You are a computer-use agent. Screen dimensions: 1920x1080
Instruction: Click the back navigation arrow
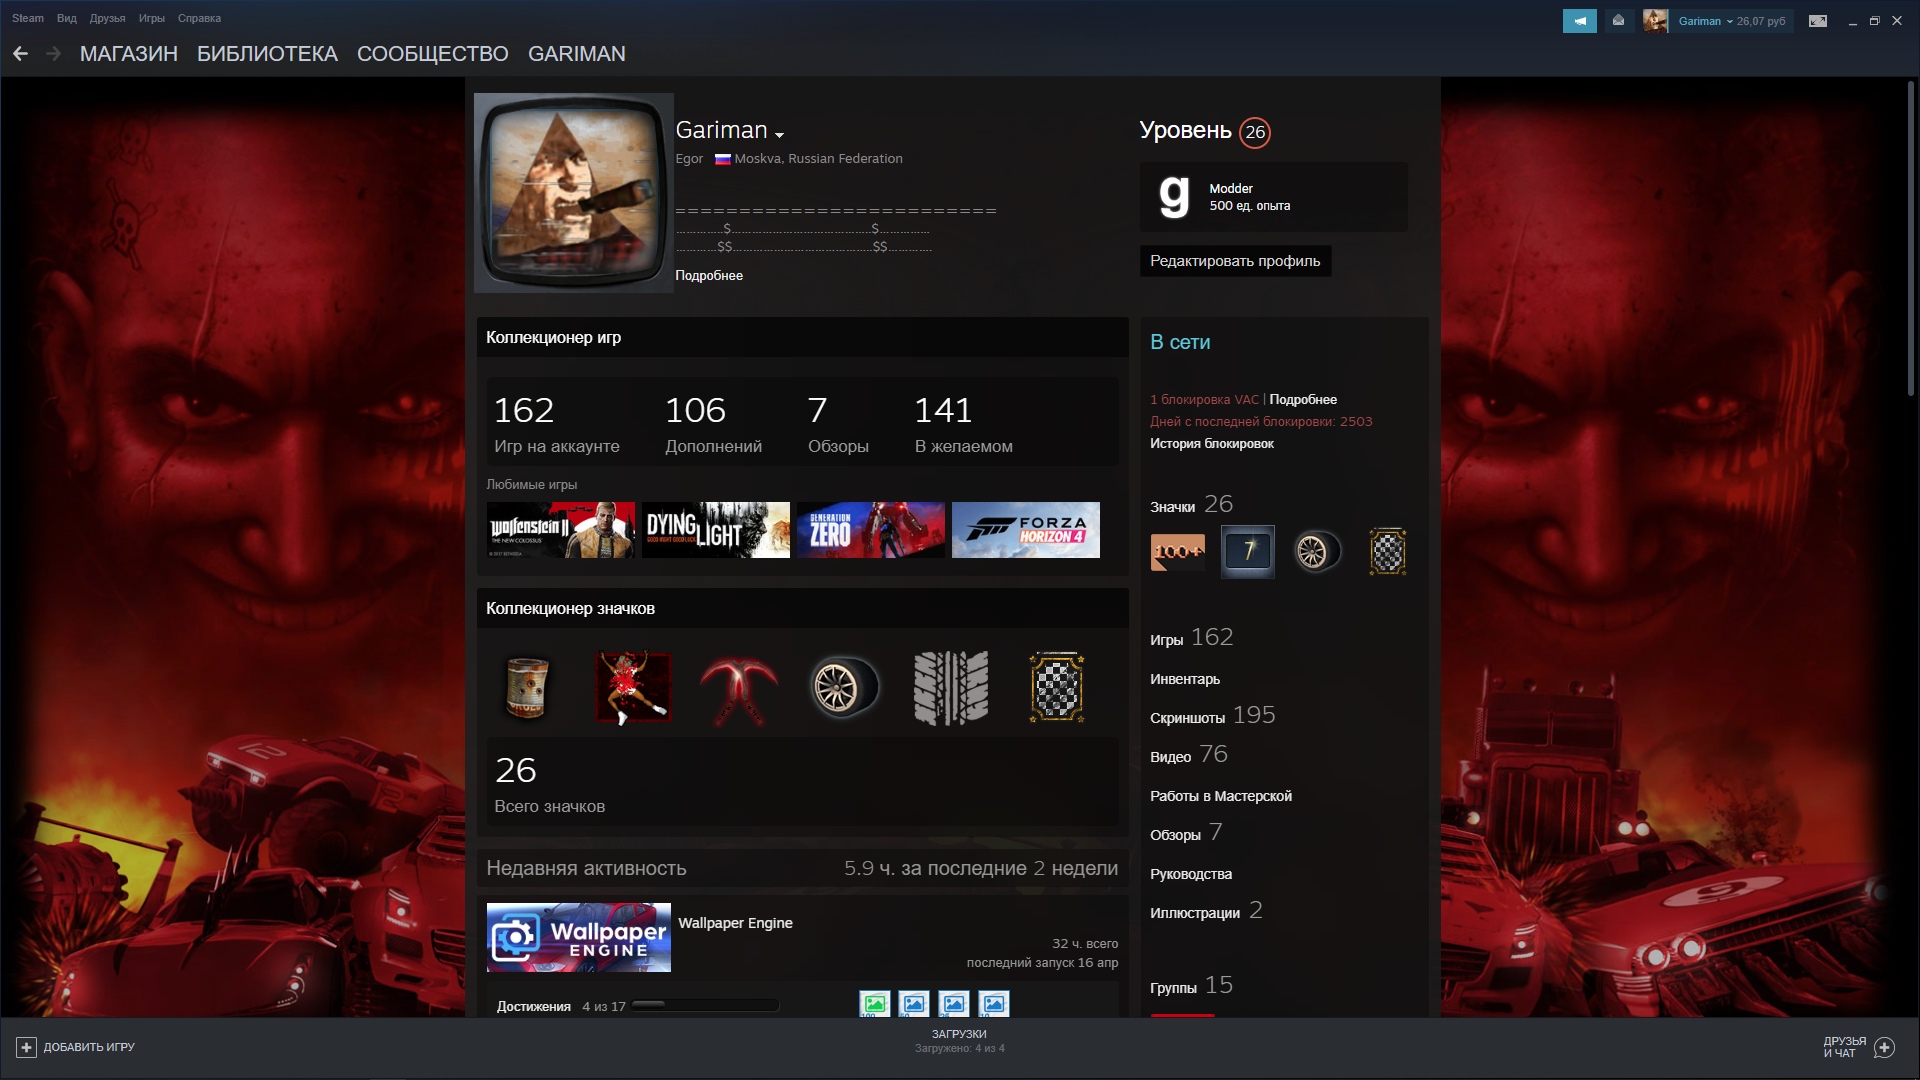(x=20, y=54)
